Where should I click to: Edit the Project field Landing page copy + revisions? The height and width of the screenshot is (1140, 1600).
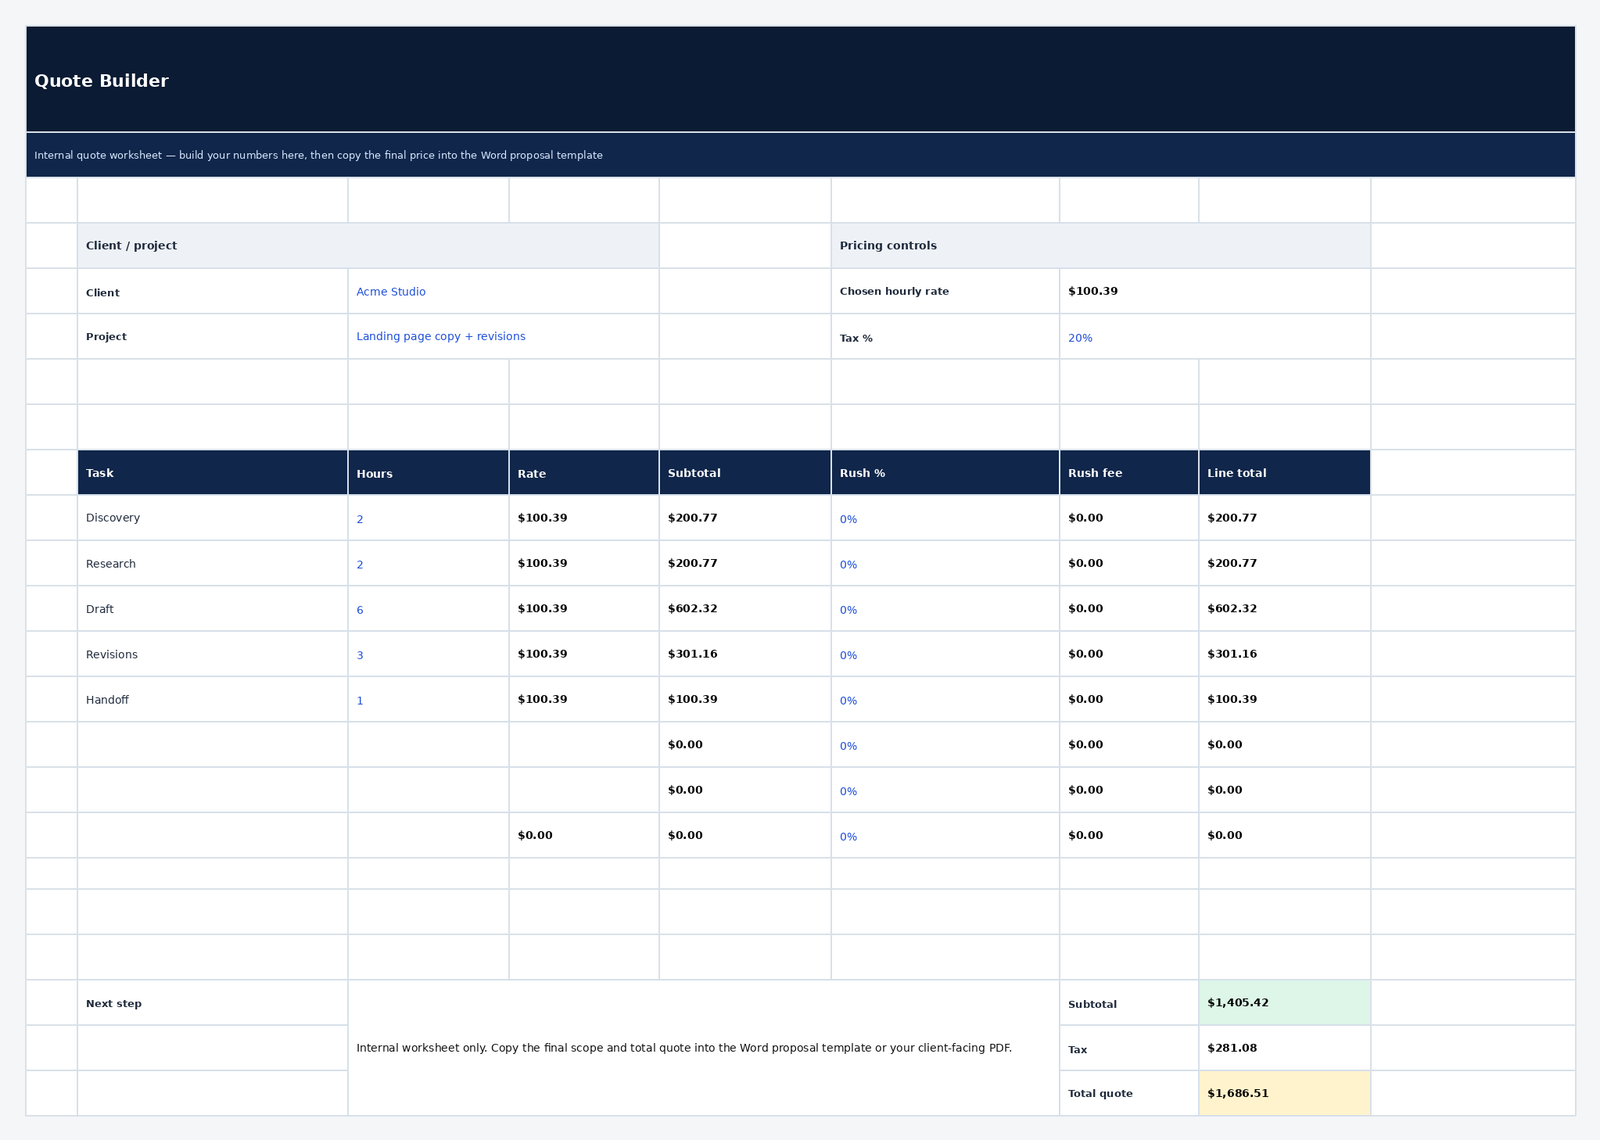coord(440,336)
